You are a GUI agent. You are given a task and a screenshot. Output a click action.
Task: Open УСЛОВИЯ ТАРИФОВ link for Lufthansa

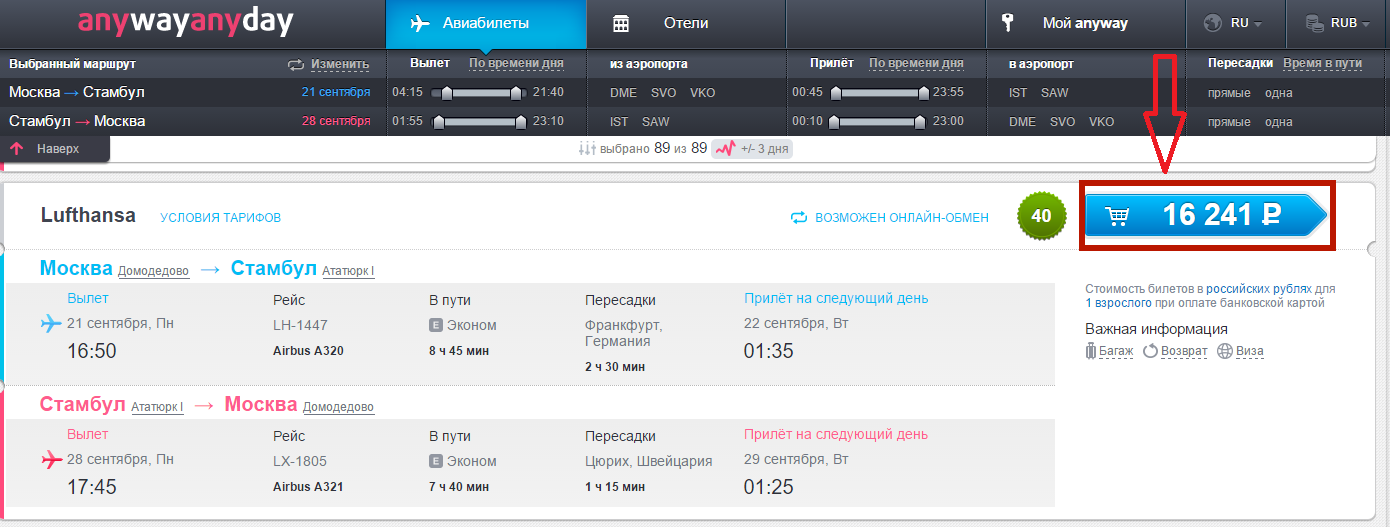(x=220, y=217)
